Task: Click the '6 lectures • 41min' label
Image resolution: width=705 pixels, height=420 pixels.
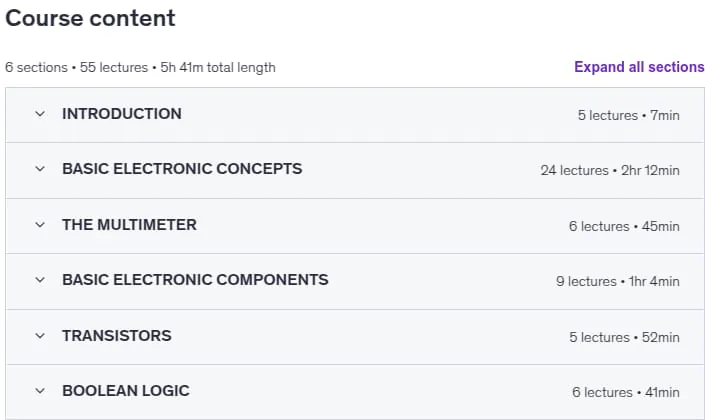Action: [x=626, y=393]
